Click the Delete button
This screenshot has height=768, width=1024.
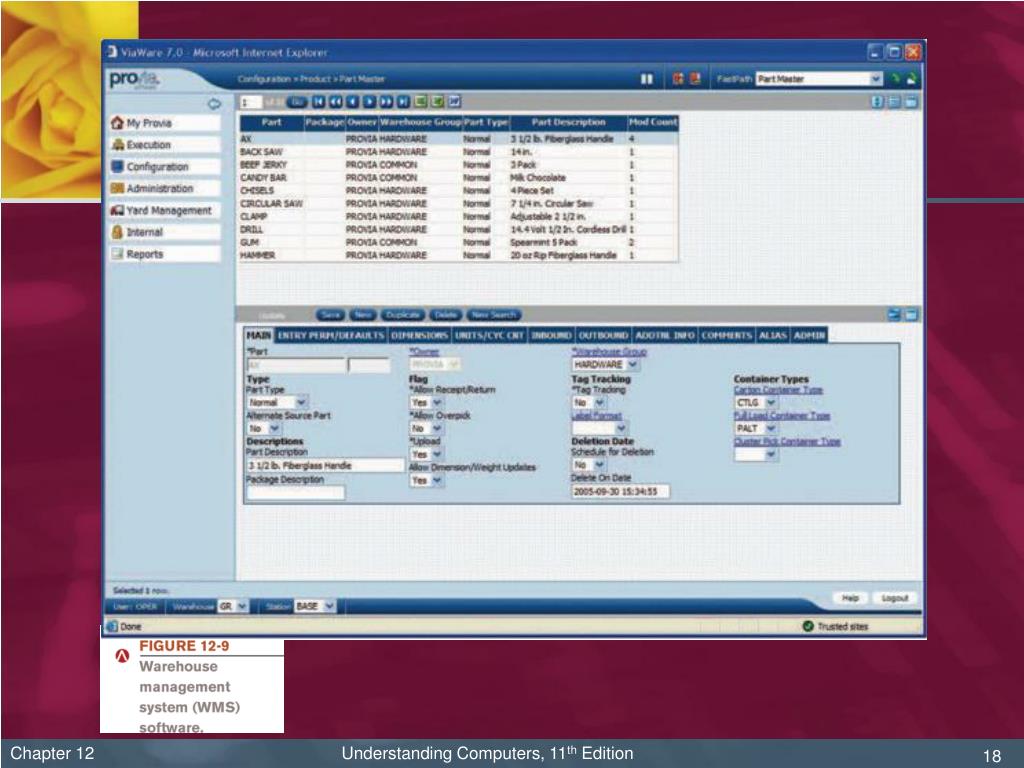click(445, 315)
